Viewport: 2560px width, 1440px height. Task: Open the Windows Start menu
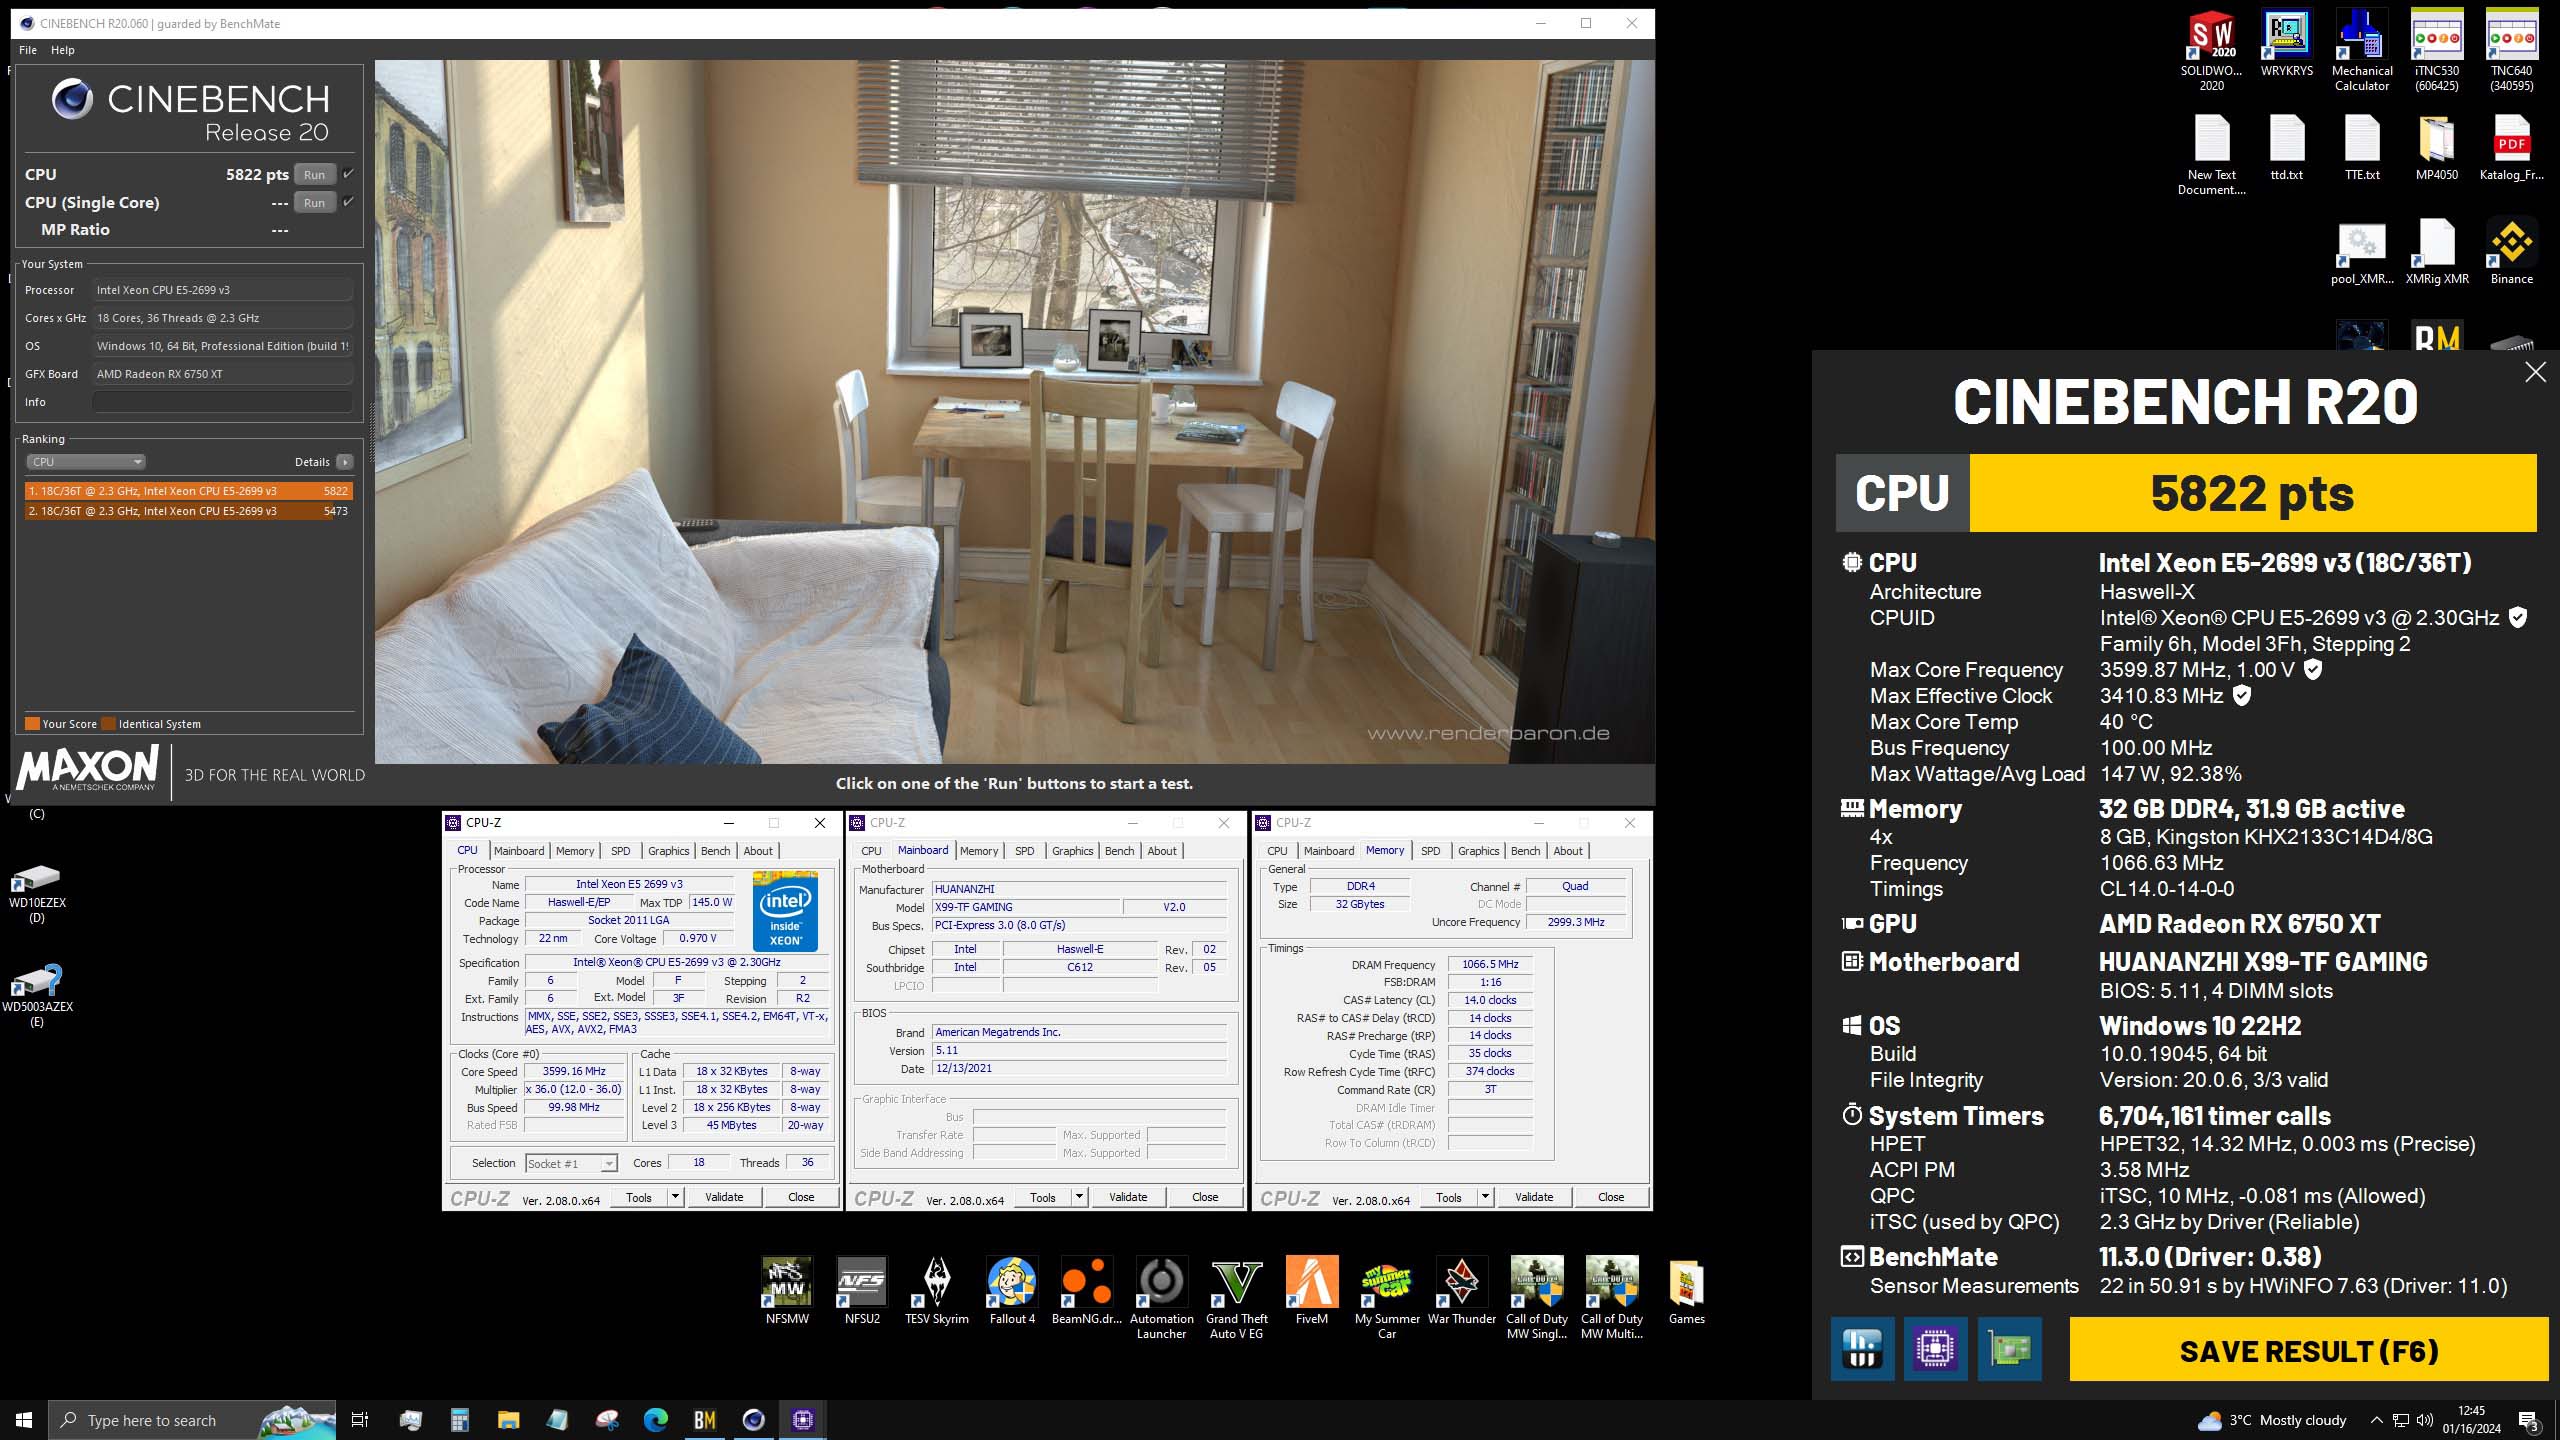coord(24,1420)
